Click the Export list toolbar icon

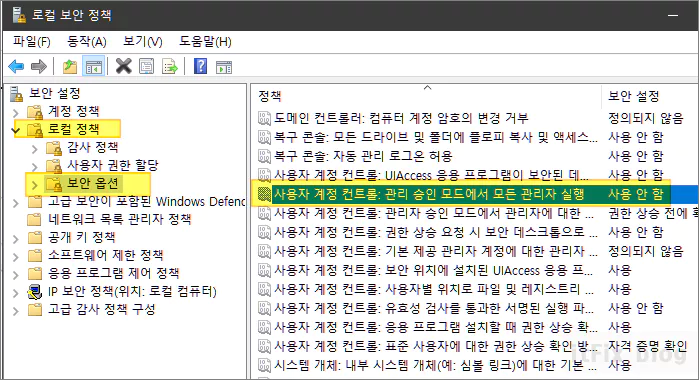click(x=170, y=67)
